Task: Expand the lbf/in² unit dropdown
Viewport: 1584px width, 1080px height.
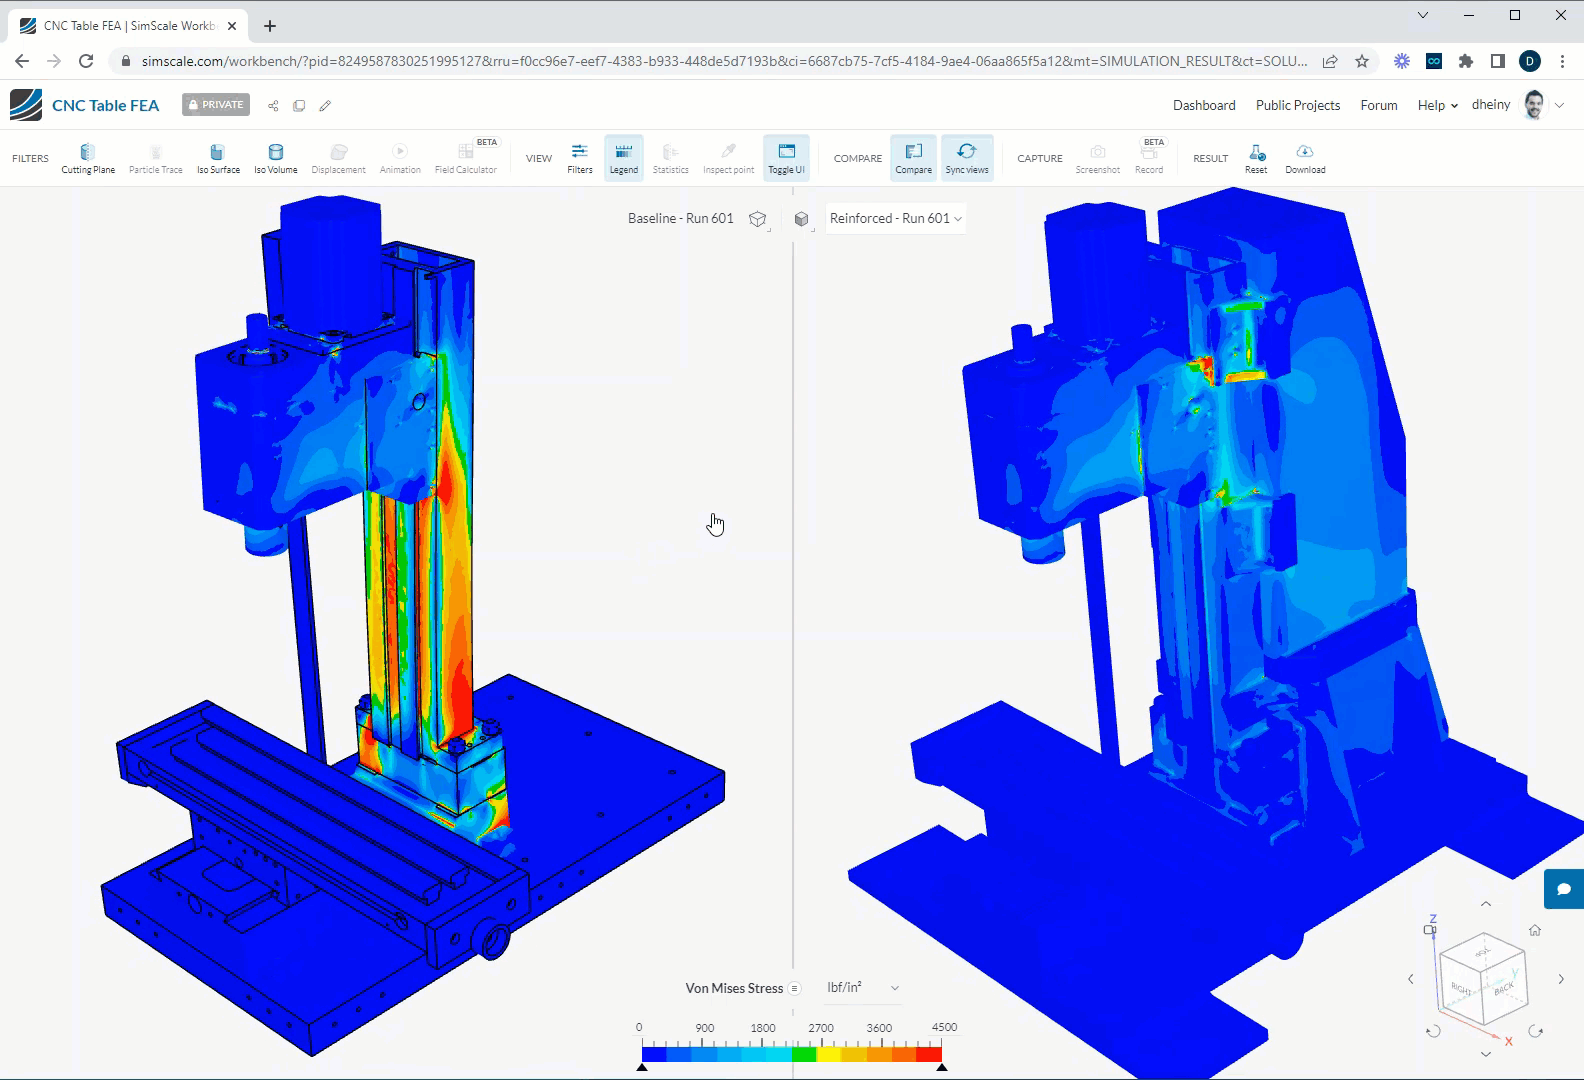Action: (863, 988)
